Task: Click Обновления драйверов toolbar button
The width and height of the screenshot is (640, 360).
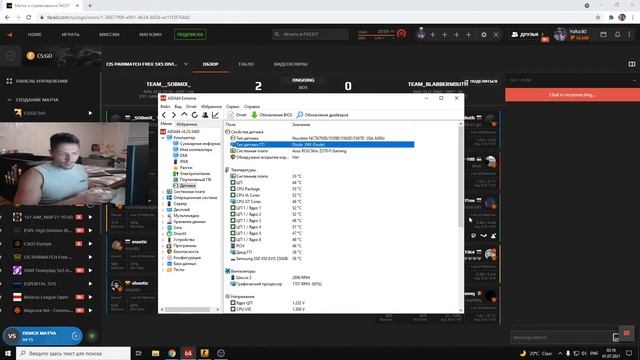Action: tap(322, 115)
